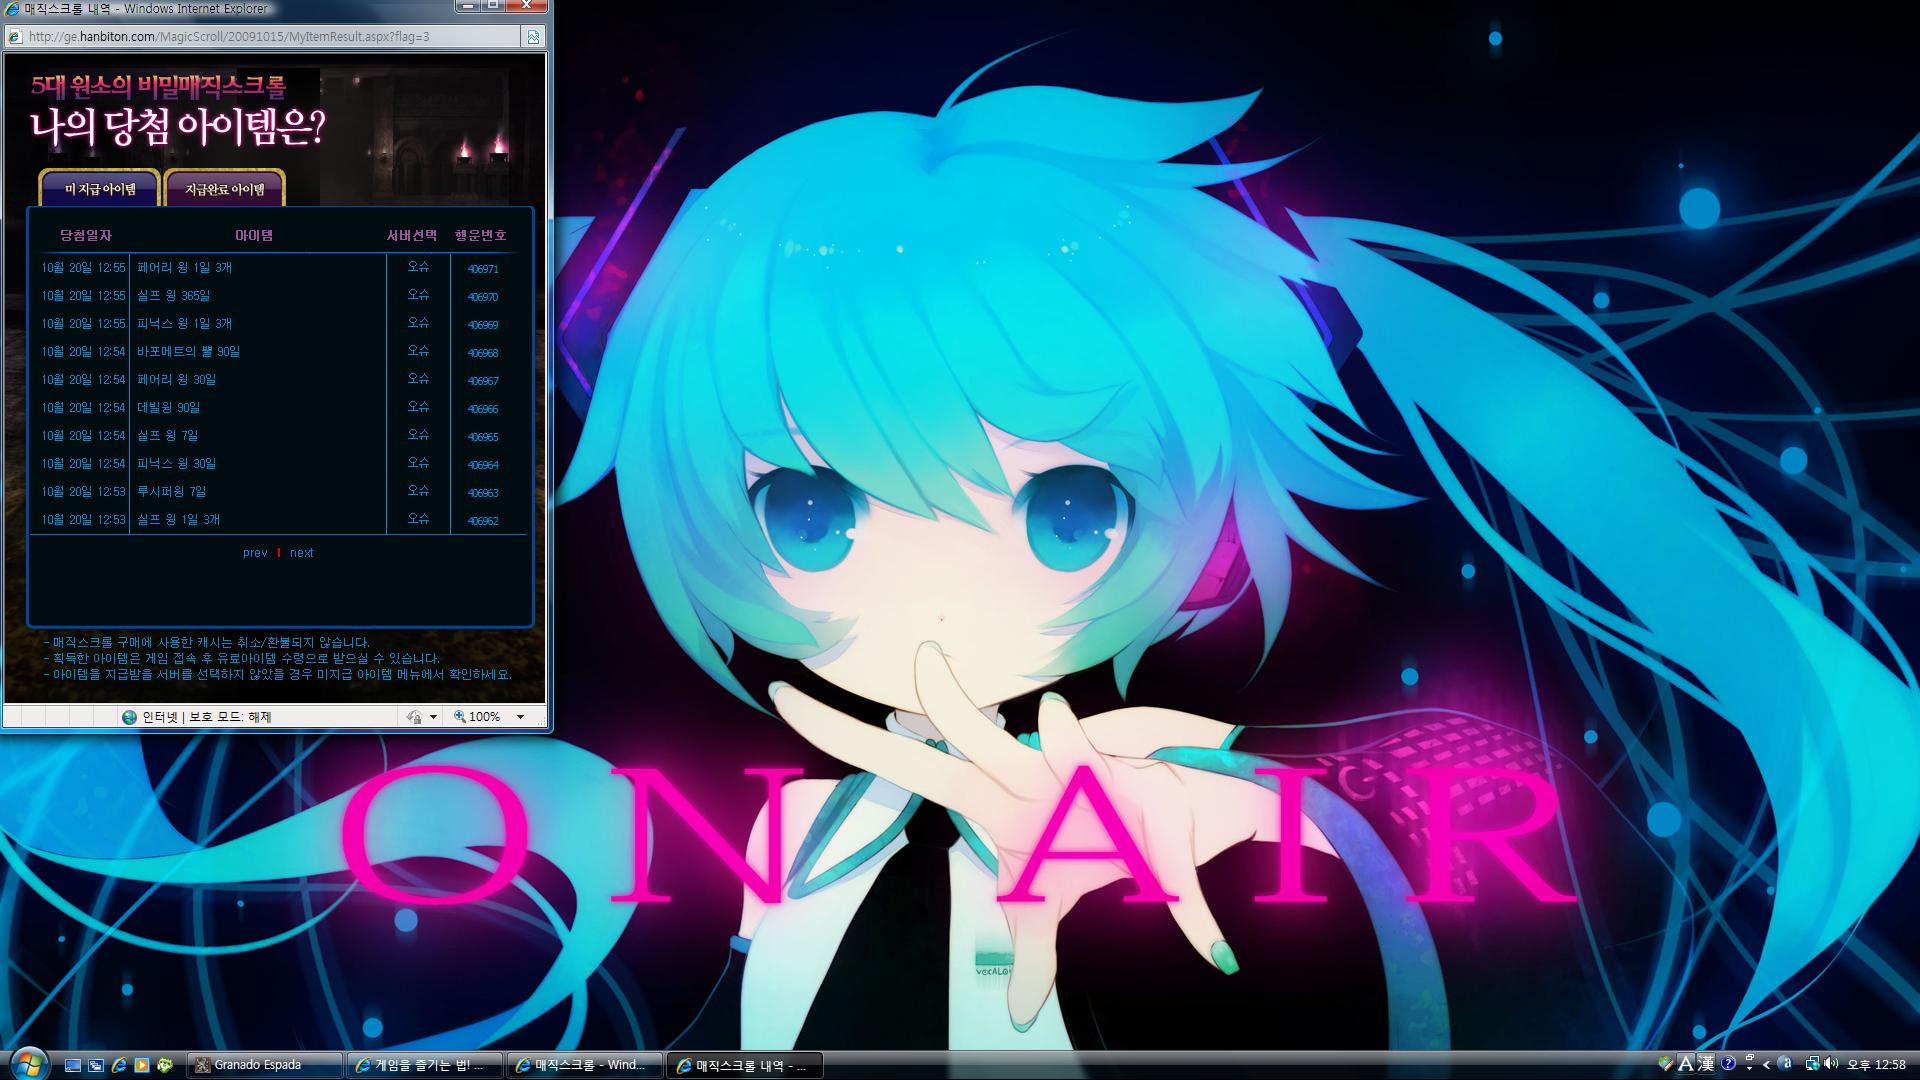Select row 피닉스 윙 30일

[278, 464]
